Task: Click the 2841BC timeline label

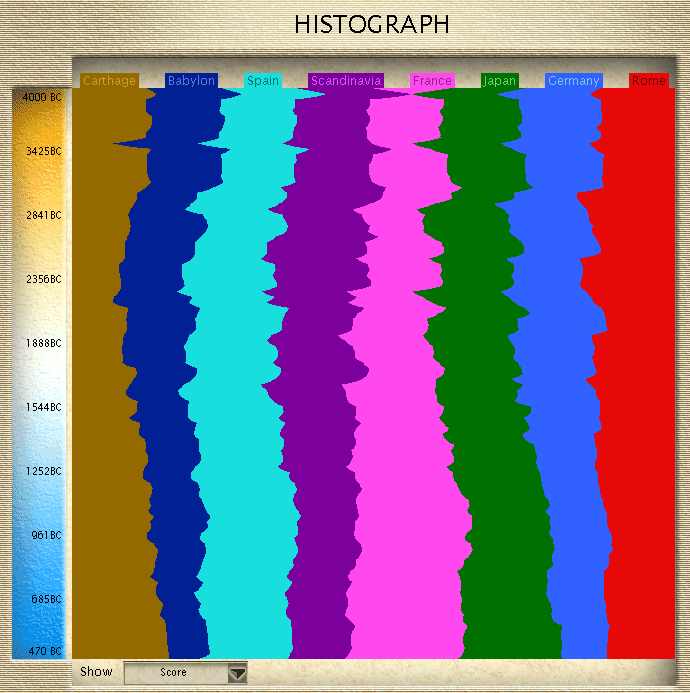Action: (x=44, y=215)
